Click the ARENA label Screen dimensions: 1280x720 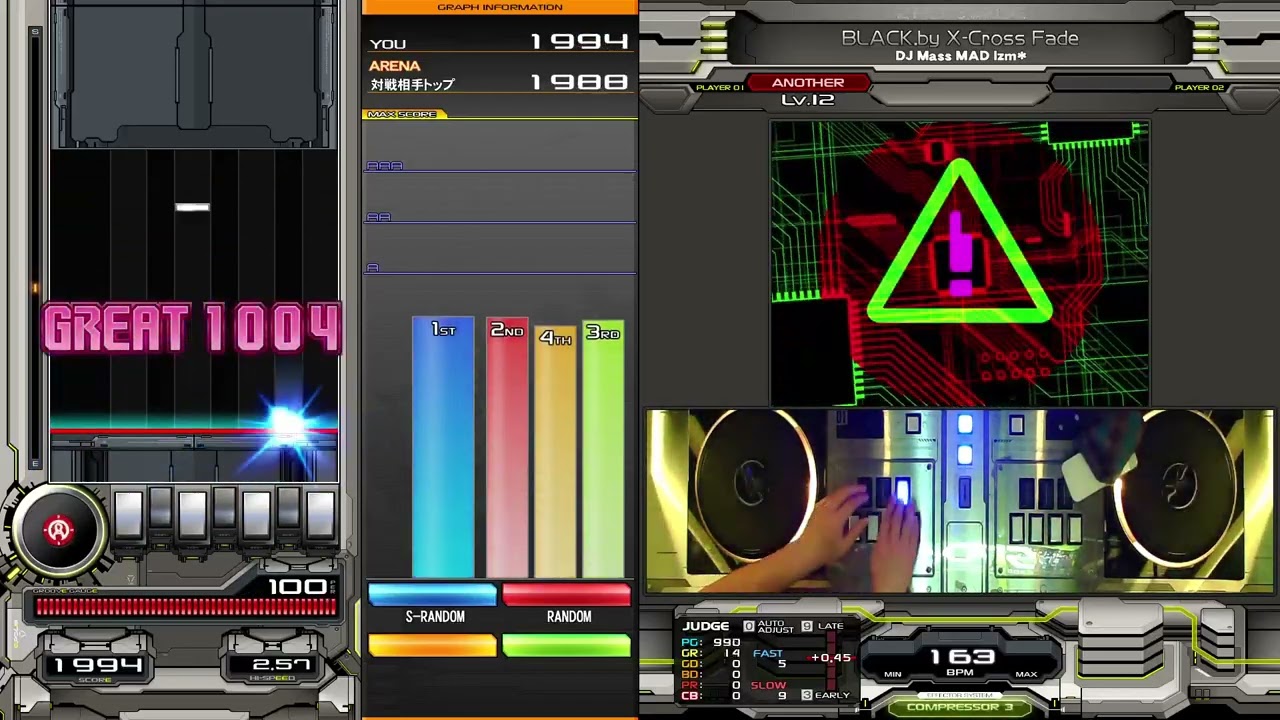(395, 66)
